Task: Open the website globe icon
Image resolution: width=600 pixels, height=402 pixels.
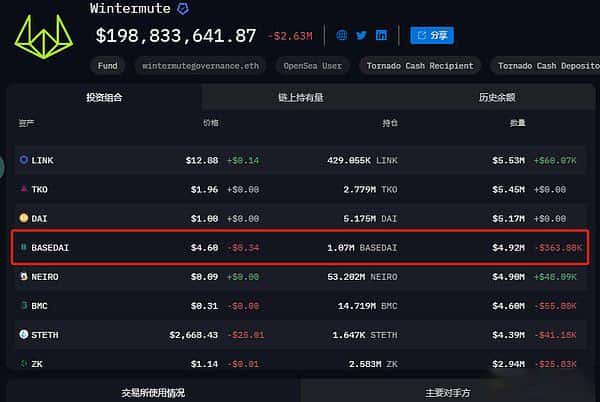Action: (x=342, y=36)
